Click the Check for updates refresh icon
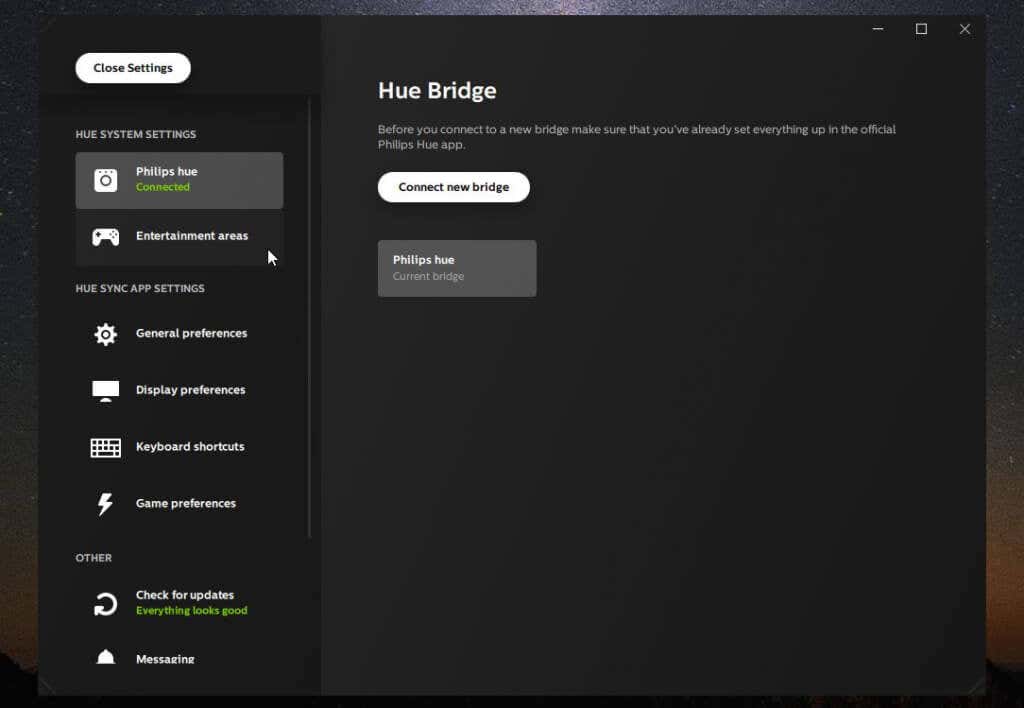The height and width of the screenshot is (708, 1024). point(105,602)
